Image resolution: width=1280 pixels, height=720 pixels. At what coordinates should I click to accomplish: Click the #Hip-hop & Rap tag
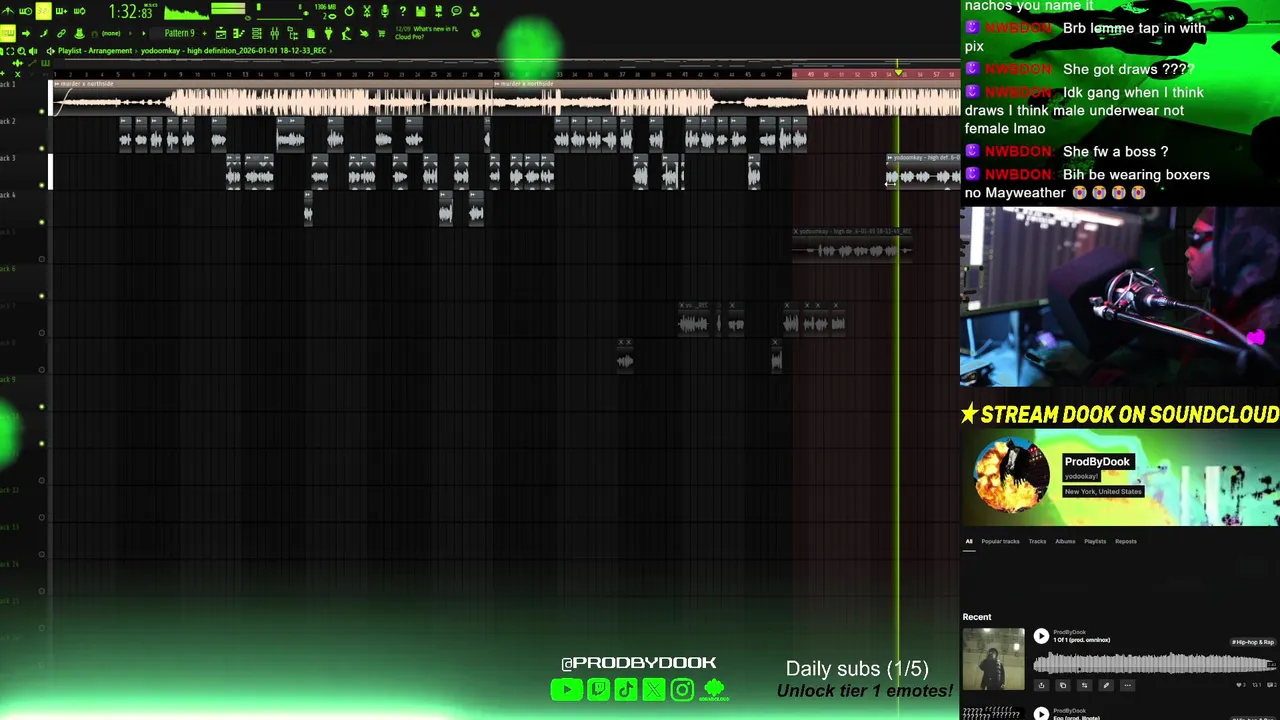1253,642
